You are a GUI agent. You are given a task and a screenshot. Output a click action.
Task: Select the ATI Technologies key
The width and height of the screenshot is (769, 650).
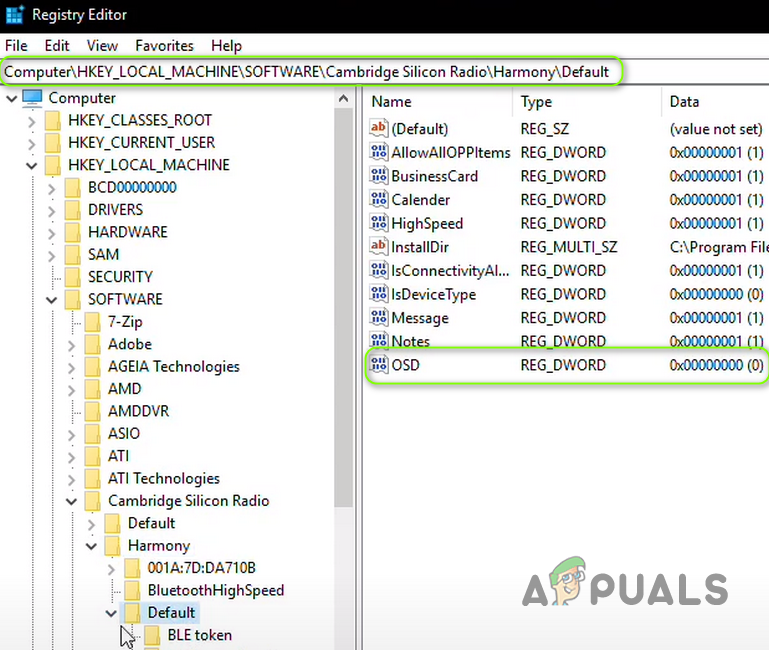pos(163,478)
